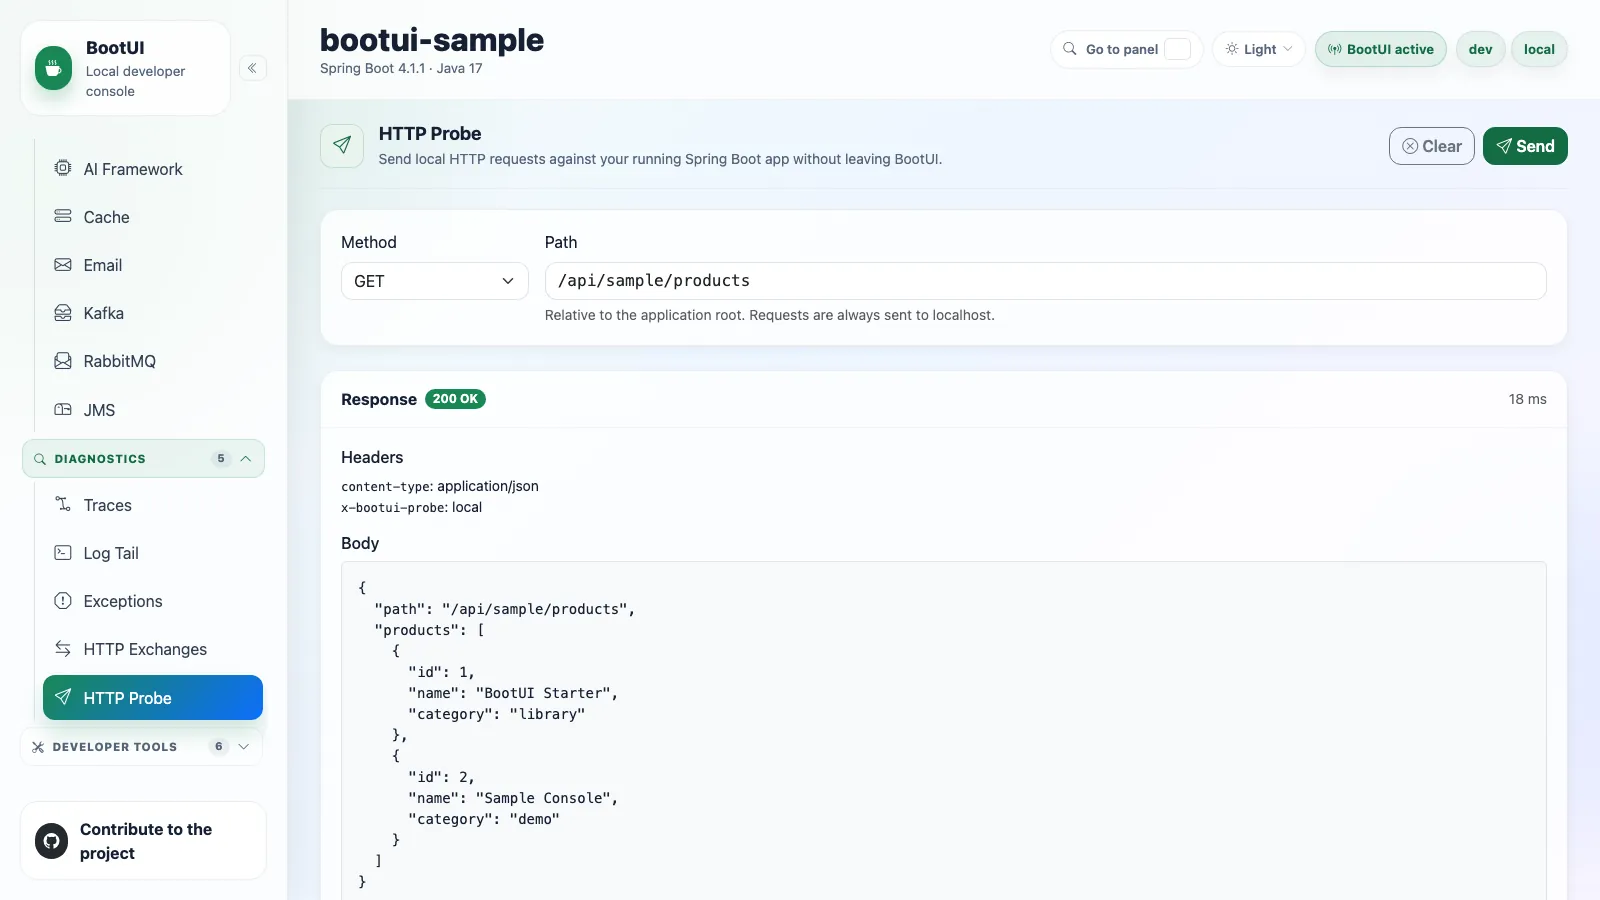This screenshot has width=1600, height=900.
Task: Click Spring Boot 4.1.1 · Java 17 text
Action: coord(401,68)
